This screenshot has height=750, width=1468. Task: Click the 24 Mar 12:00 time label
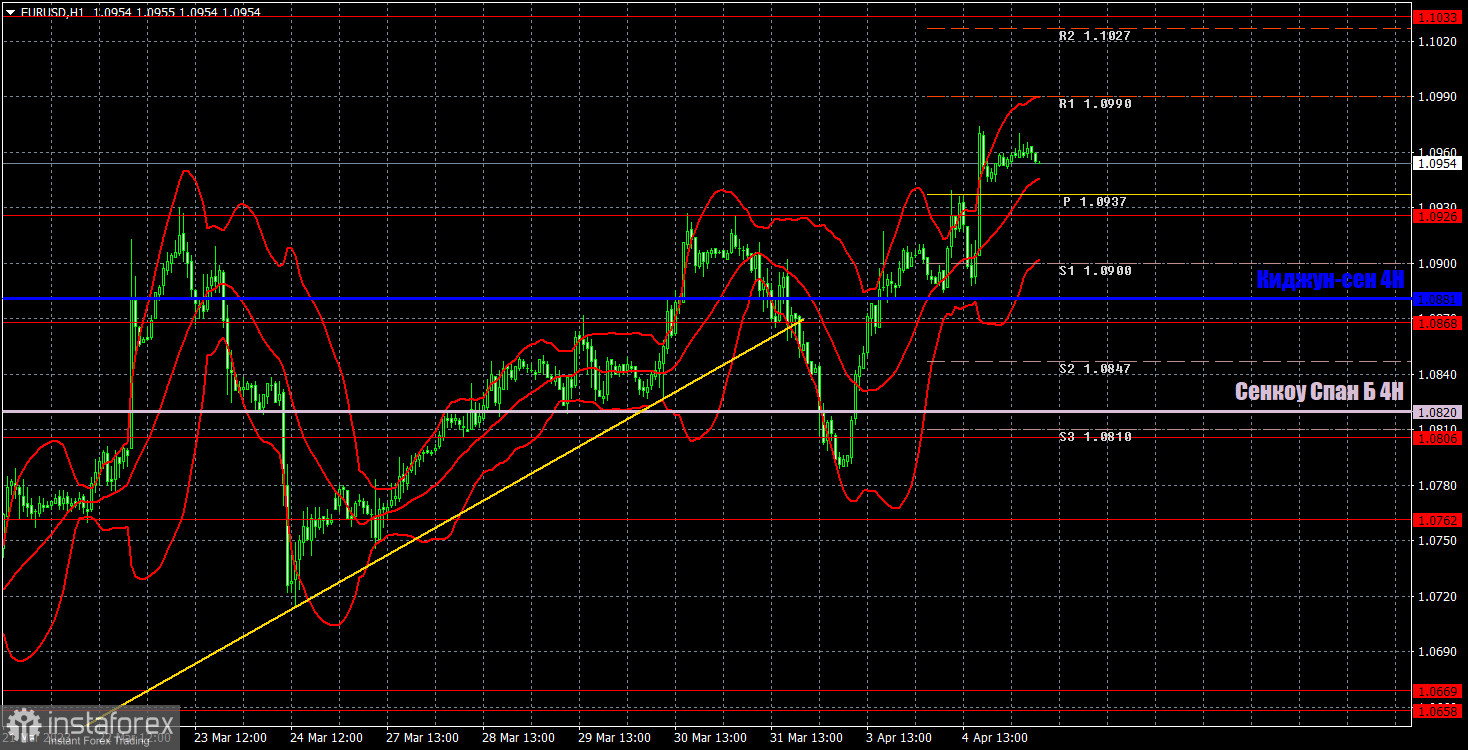pos(327,737)
